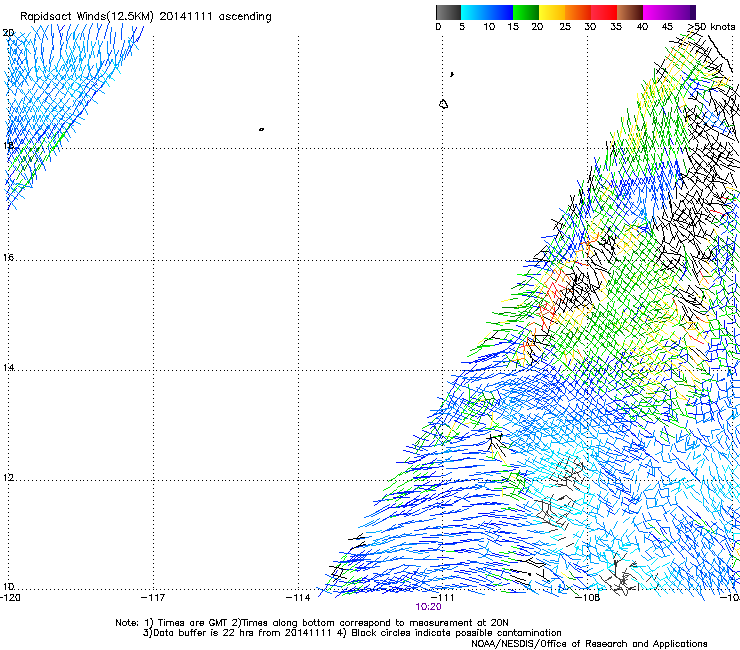
Task: Click the '10' legend tick label
Action: pos(489,27)
